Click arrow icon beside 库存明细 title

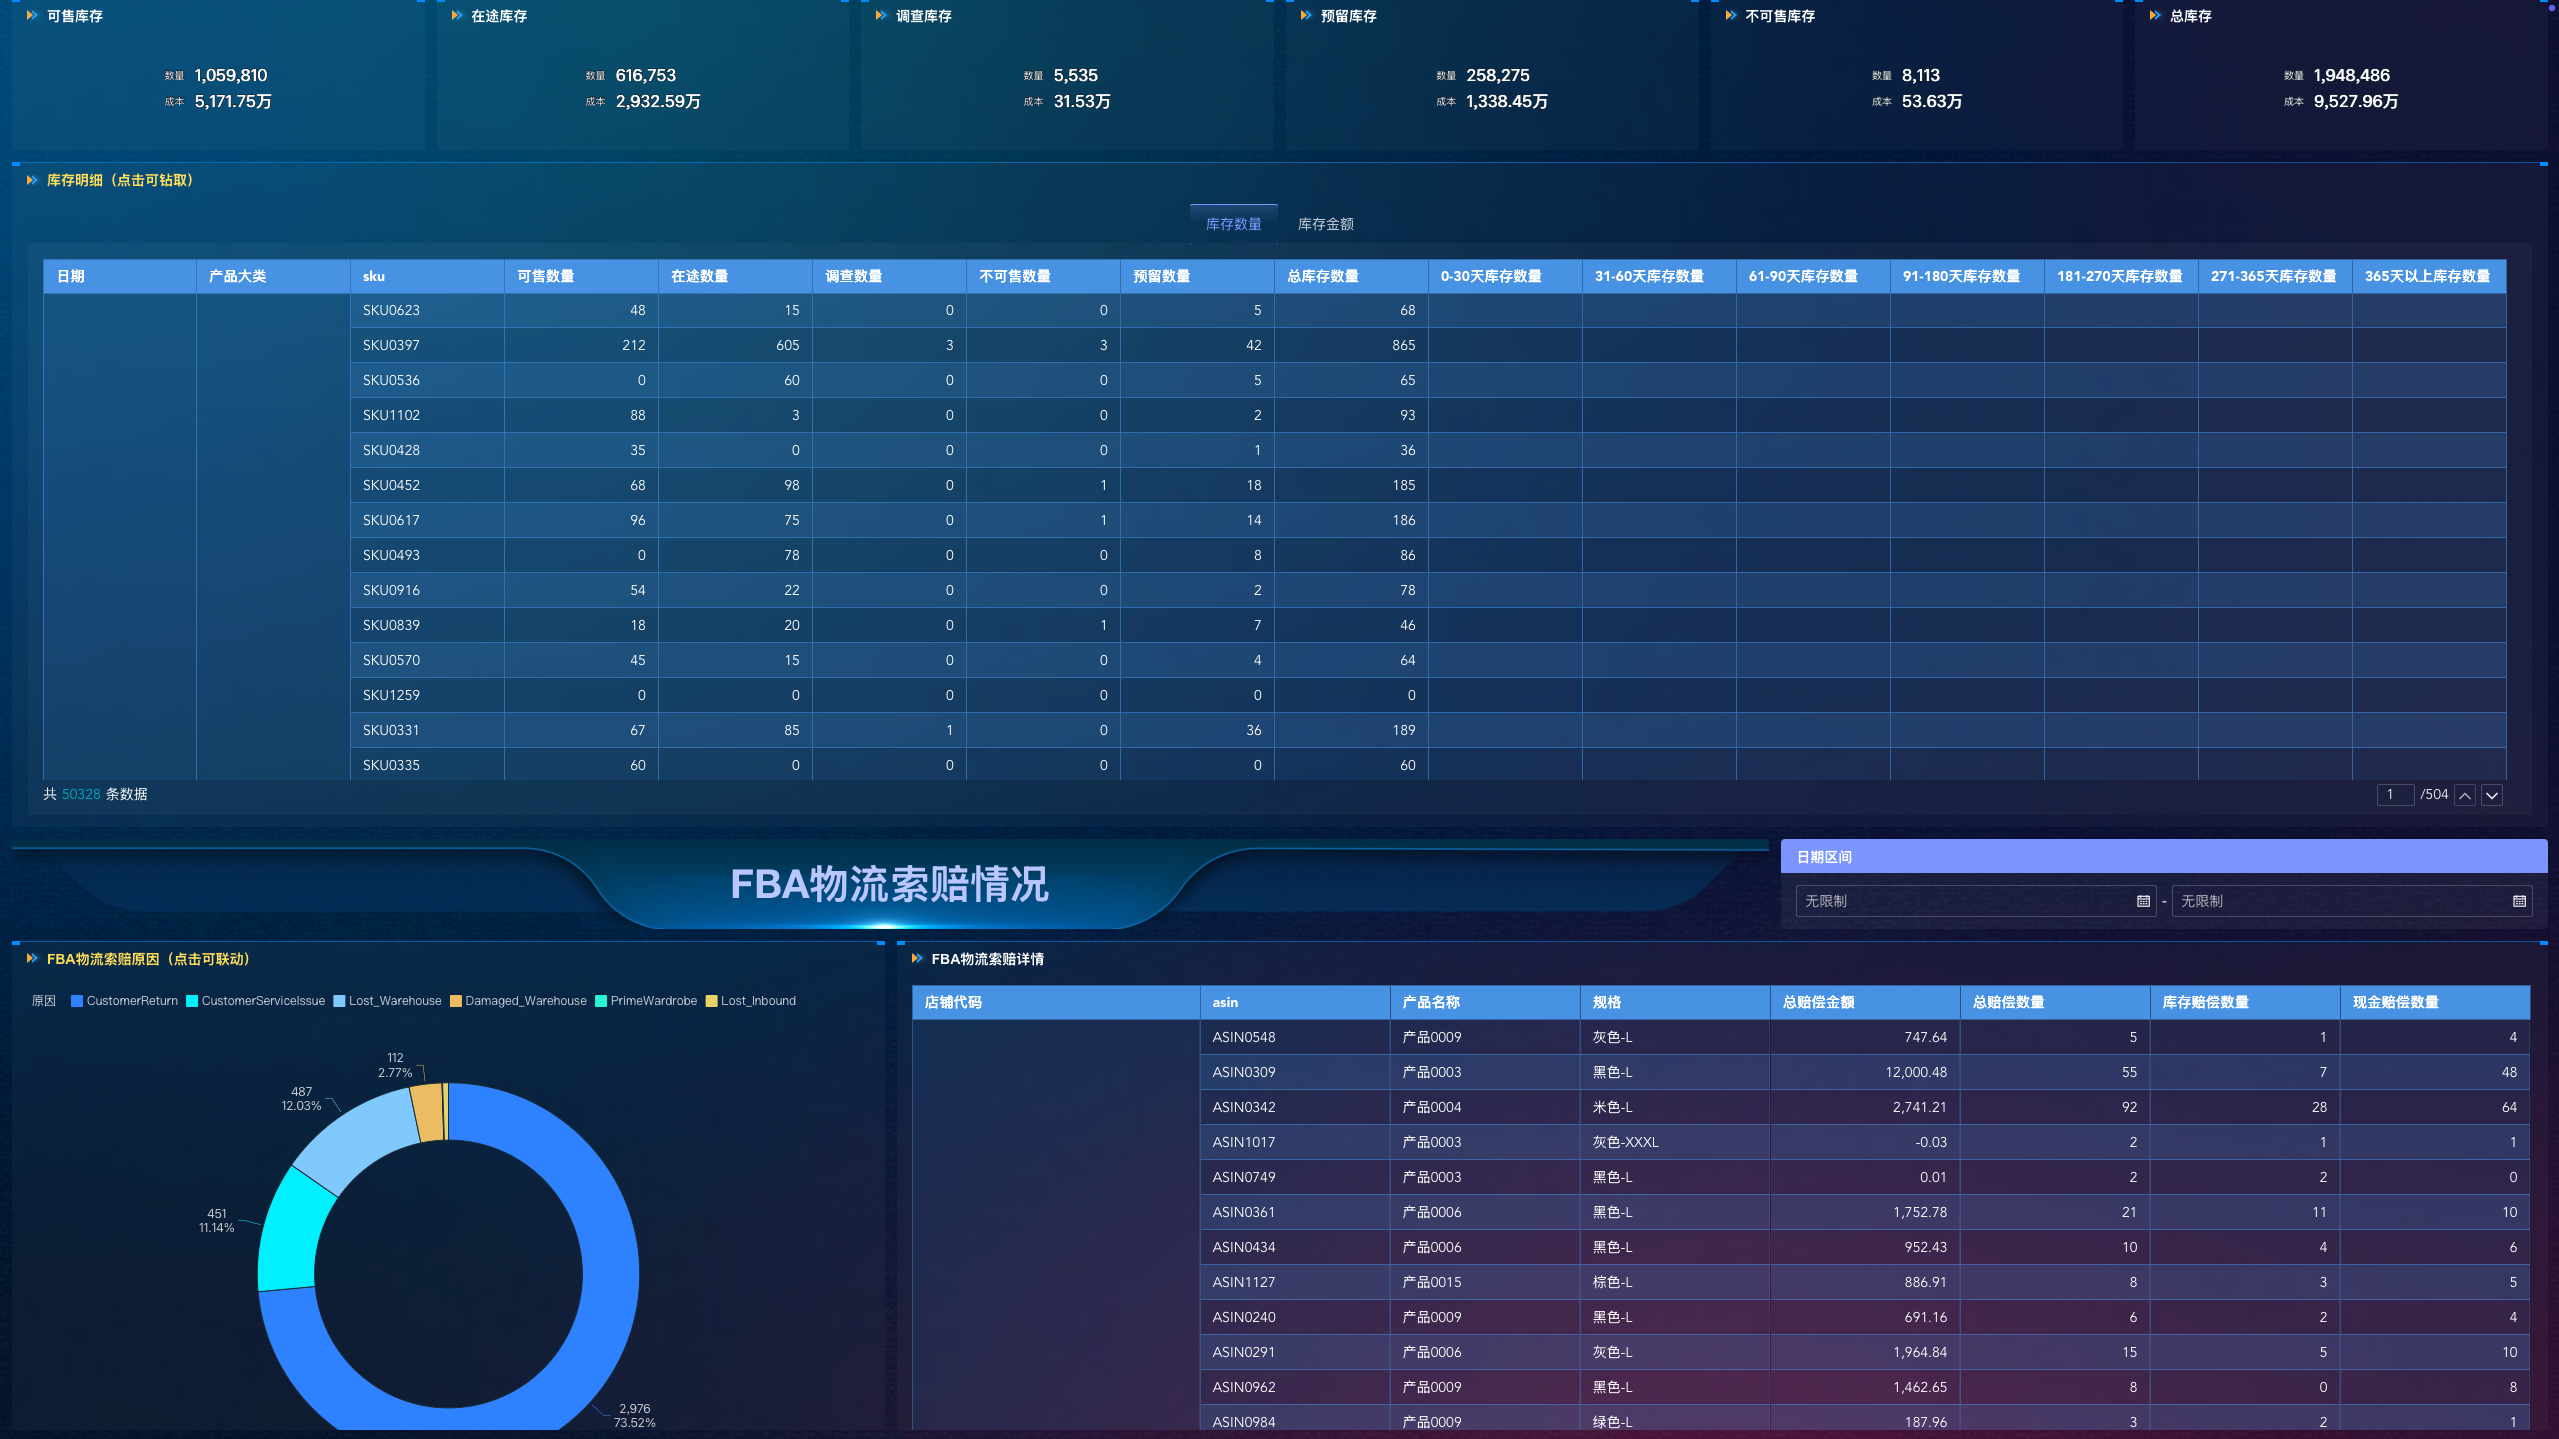(32, 180)
